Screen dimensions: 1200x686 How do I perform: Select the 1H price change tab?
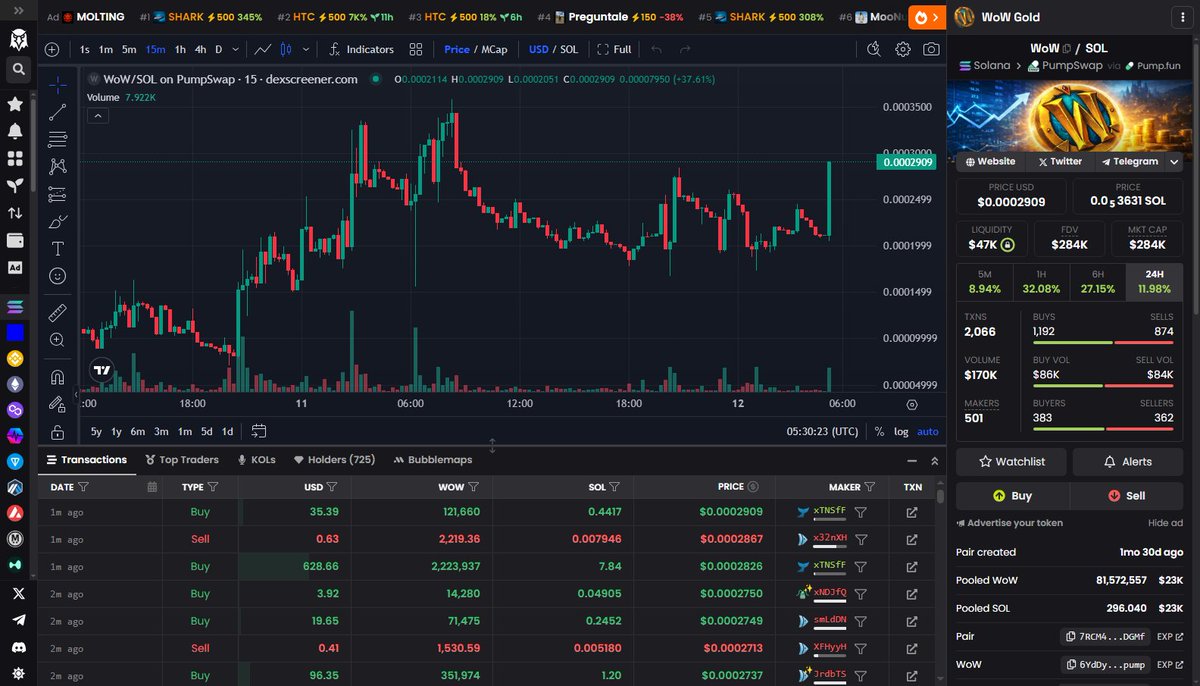tap(1041, 282)
